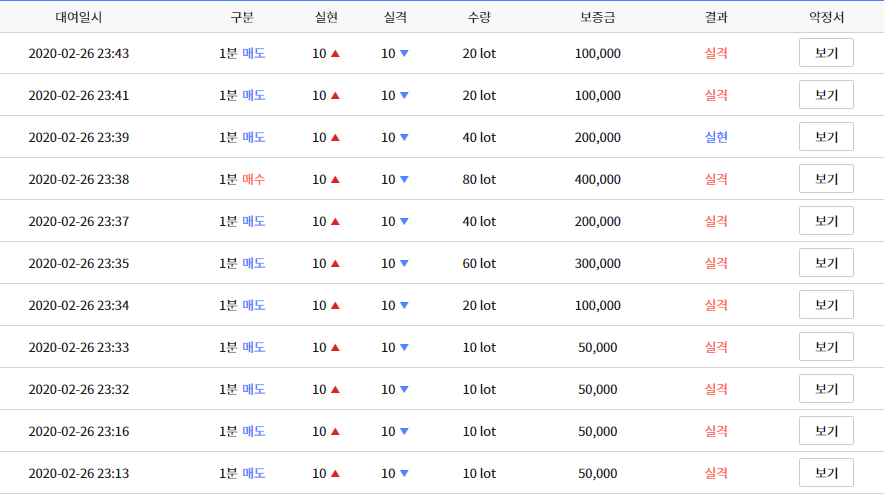The image size is (884, 497).
Task: Click red up triangle in 23:16 row
Action: (x=335, y=432)
